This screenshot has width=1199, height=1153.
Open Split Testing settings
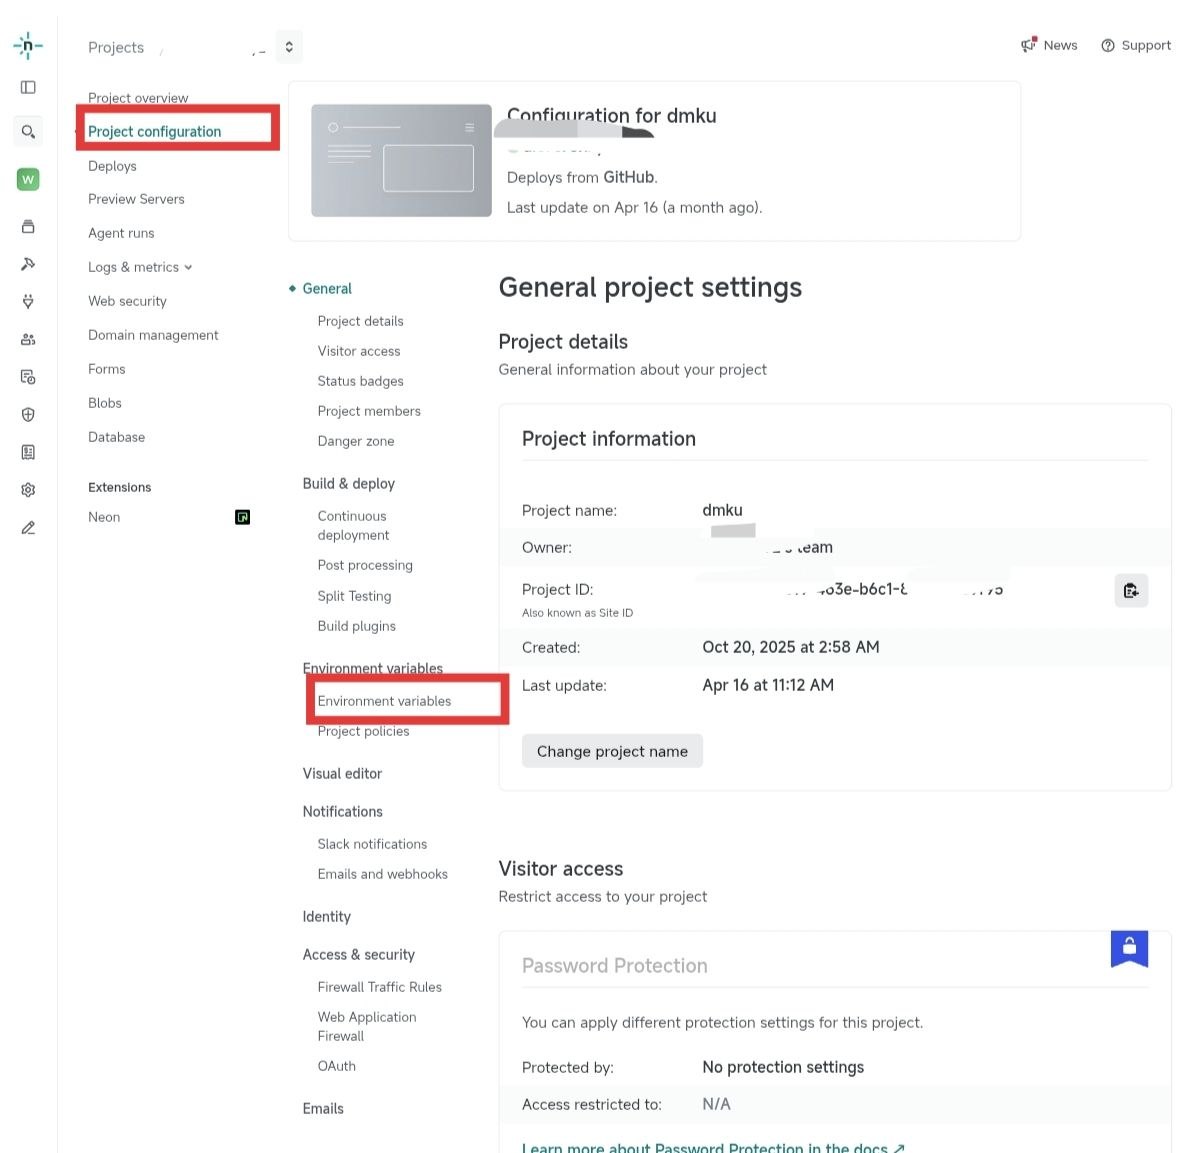pos(354,596)
